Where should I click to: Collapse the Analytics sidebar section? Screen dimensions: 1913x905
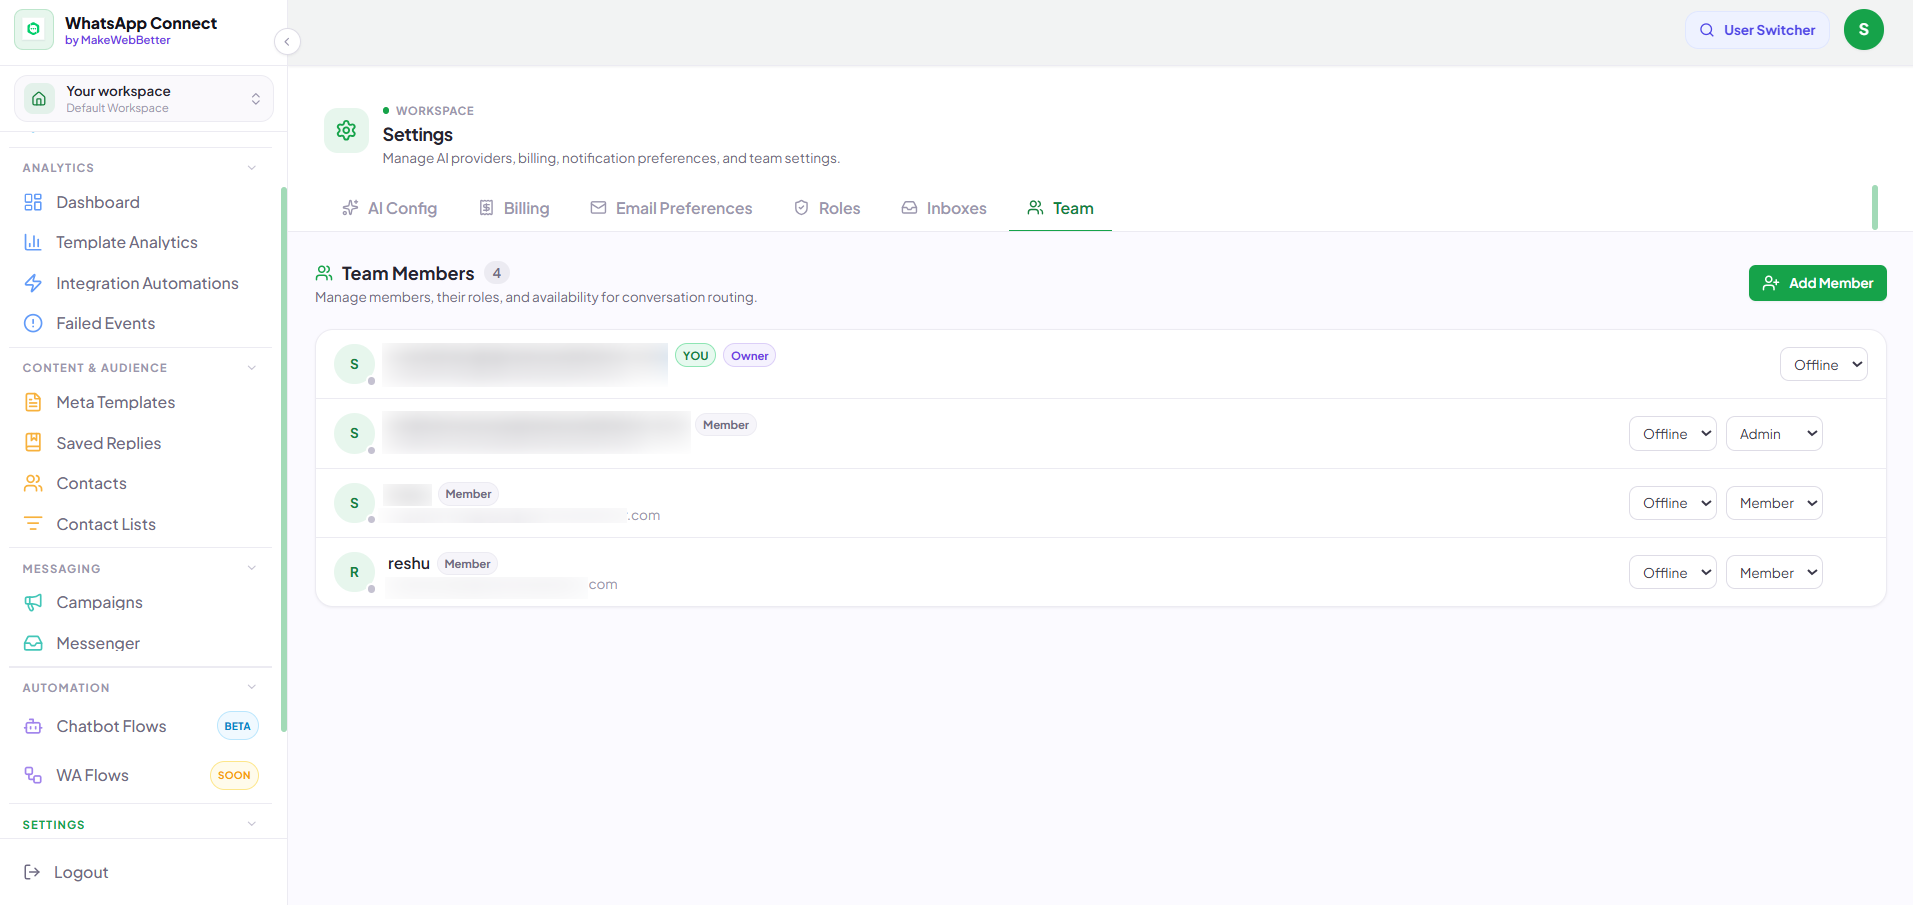(x=252, y=168)
